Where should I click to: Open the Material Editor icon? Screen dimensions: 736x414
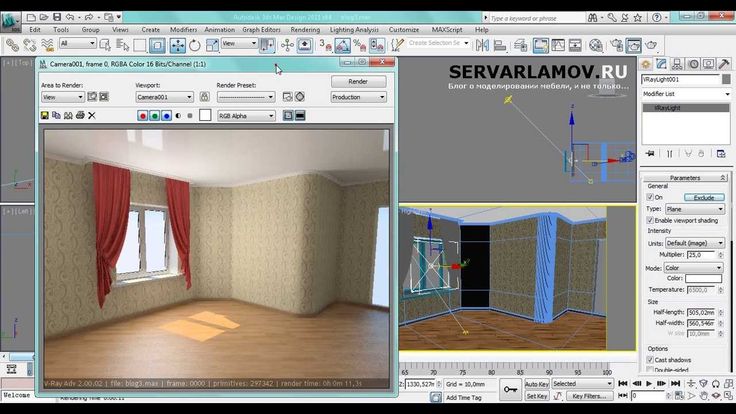click(596, 45)
